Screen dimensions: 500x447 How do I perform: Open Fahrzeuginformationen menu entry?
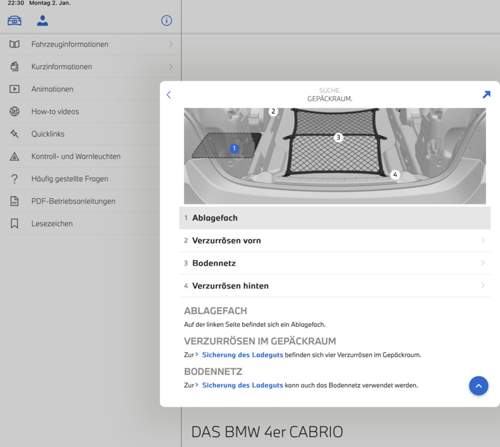click(91, 44)
